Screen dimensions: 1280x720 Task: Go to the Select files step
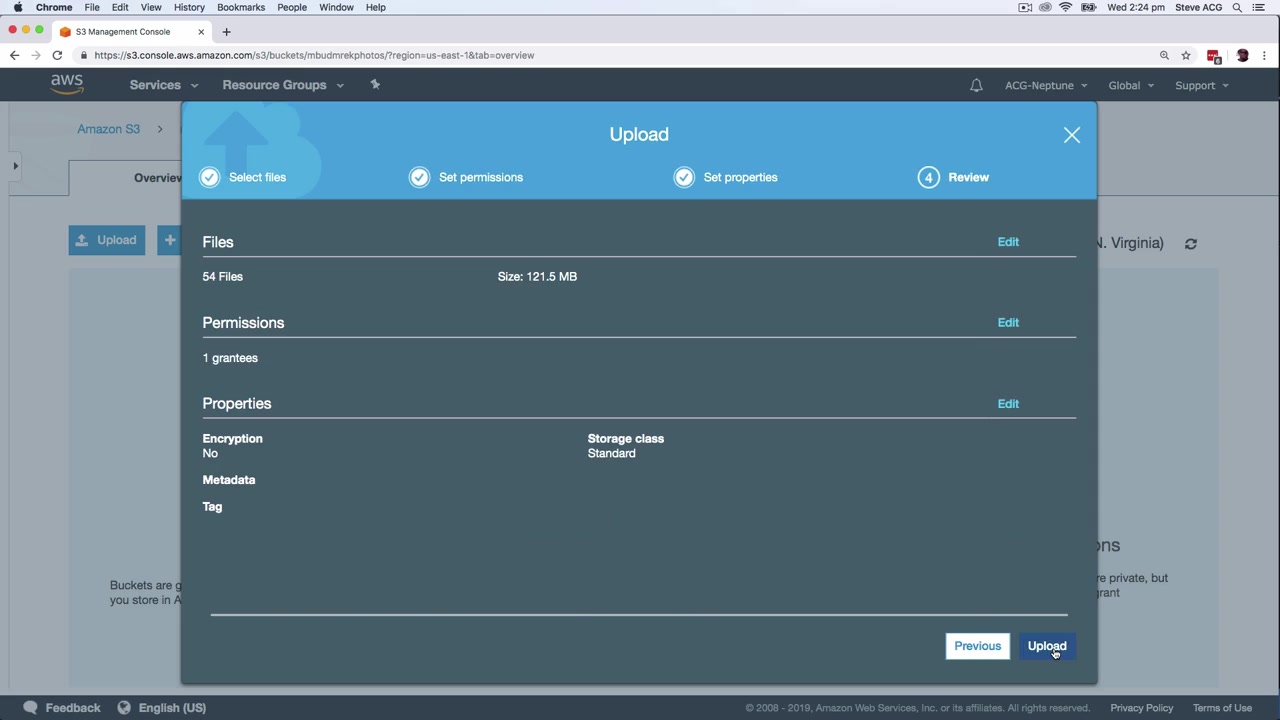[x=243, y=177]
